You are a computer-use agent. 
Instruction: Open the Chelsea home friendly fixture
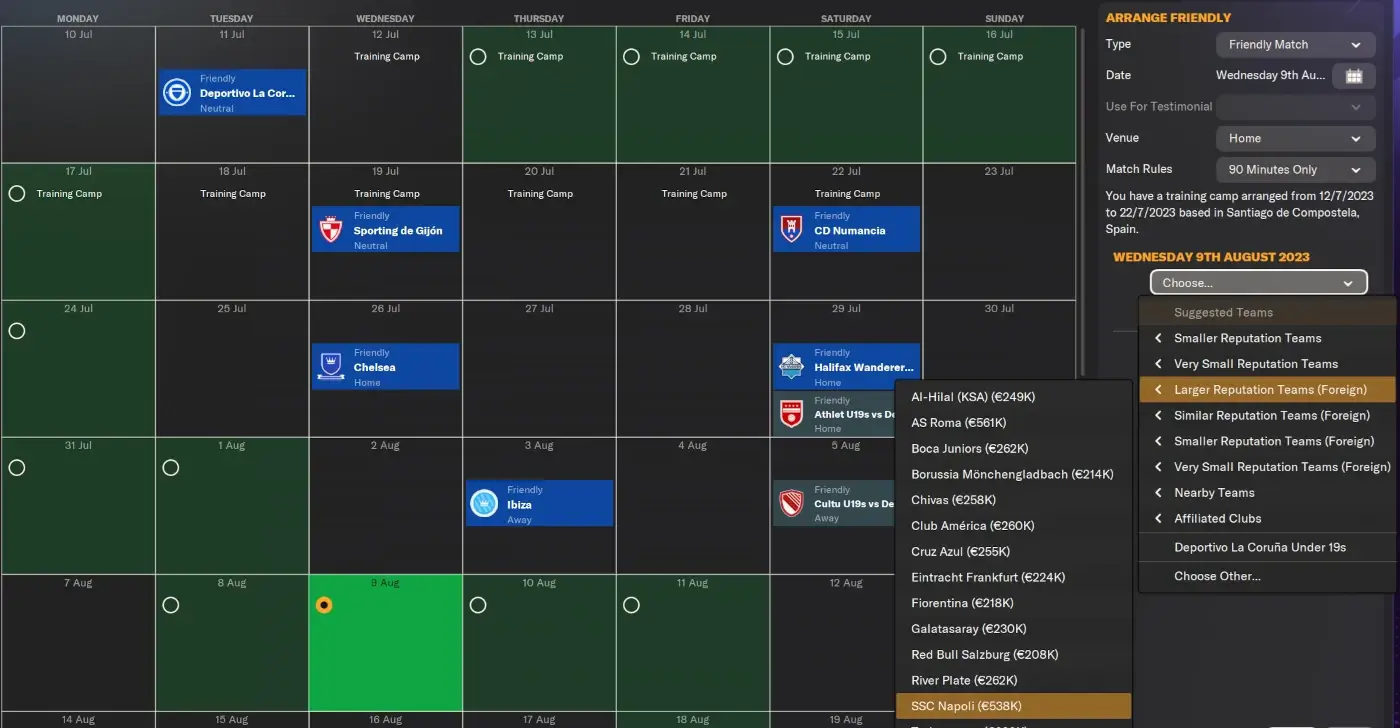point(386,367)
